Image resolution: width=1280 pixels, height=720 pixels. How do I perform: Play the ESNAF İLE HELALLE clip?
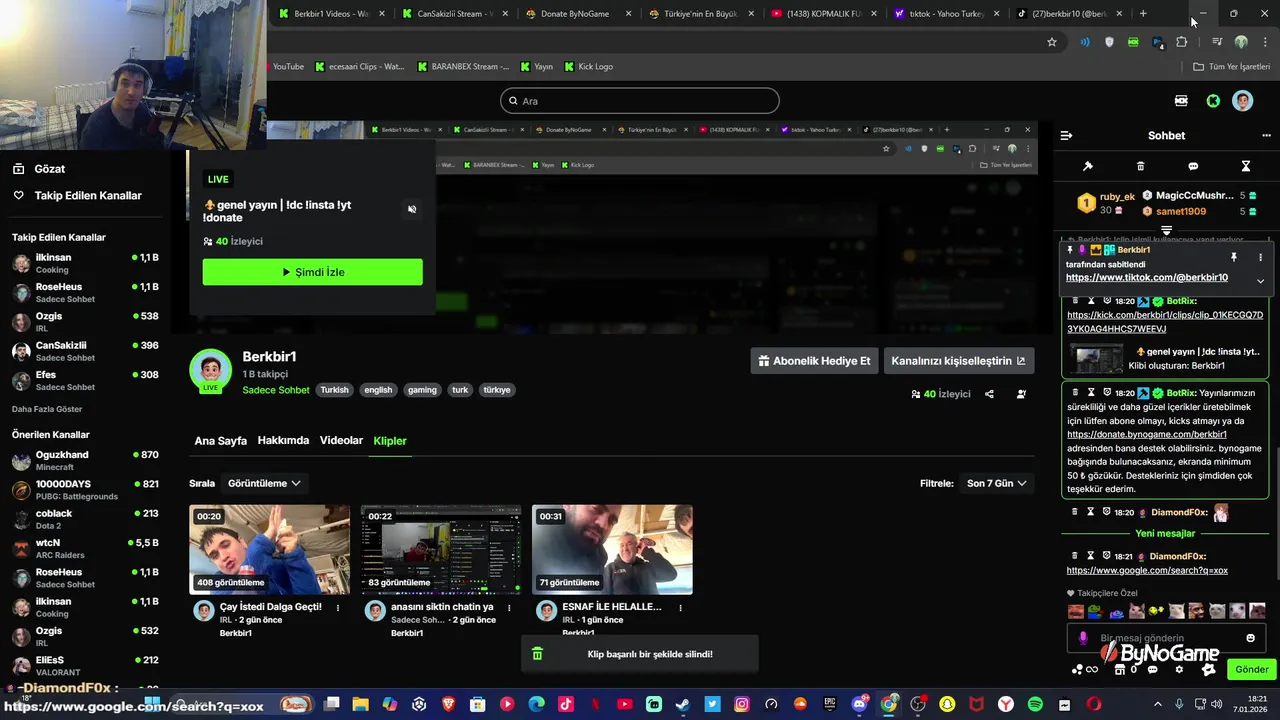(612, 549)
